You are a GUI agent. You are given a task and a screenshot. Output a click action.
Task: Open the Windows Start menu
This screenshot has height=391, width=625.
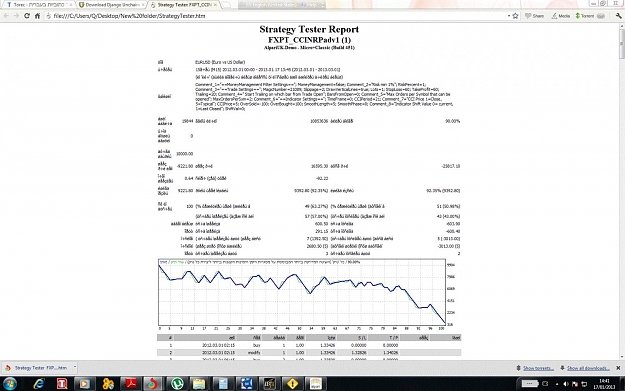[x=10, y=384]
